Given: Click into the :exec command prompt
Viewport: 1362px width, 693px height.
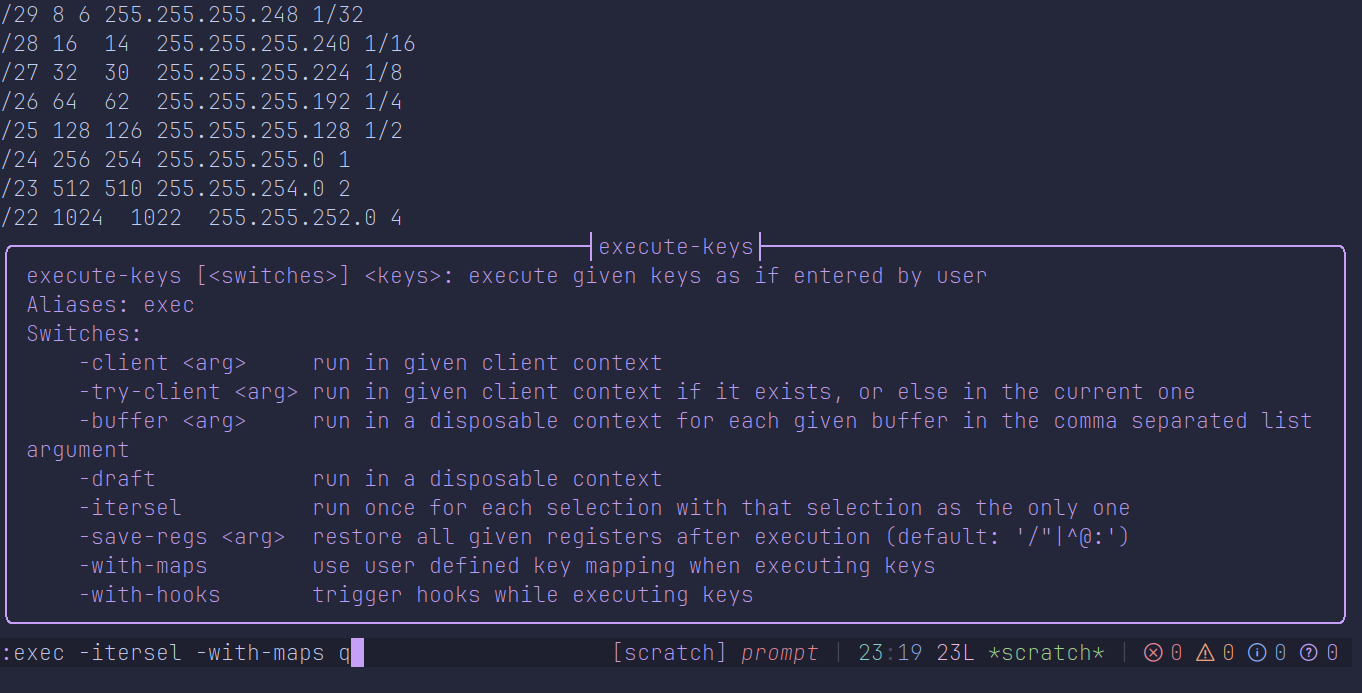Looking at the screenshot, I should click(x=180, y=653).
